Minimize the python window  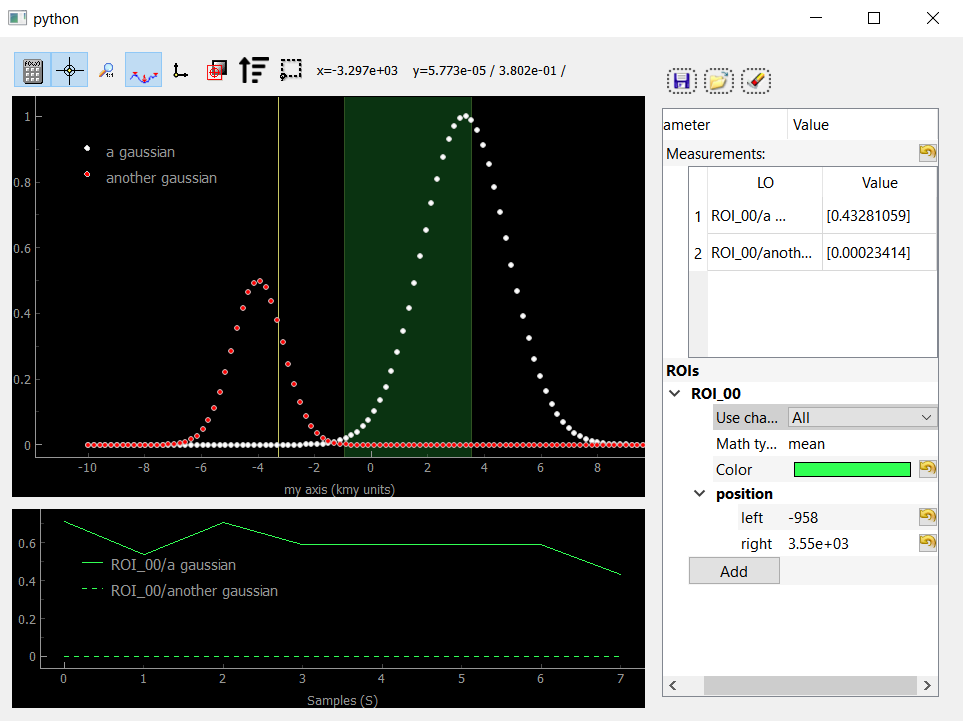pyautogui.click(x=816, y=18)
